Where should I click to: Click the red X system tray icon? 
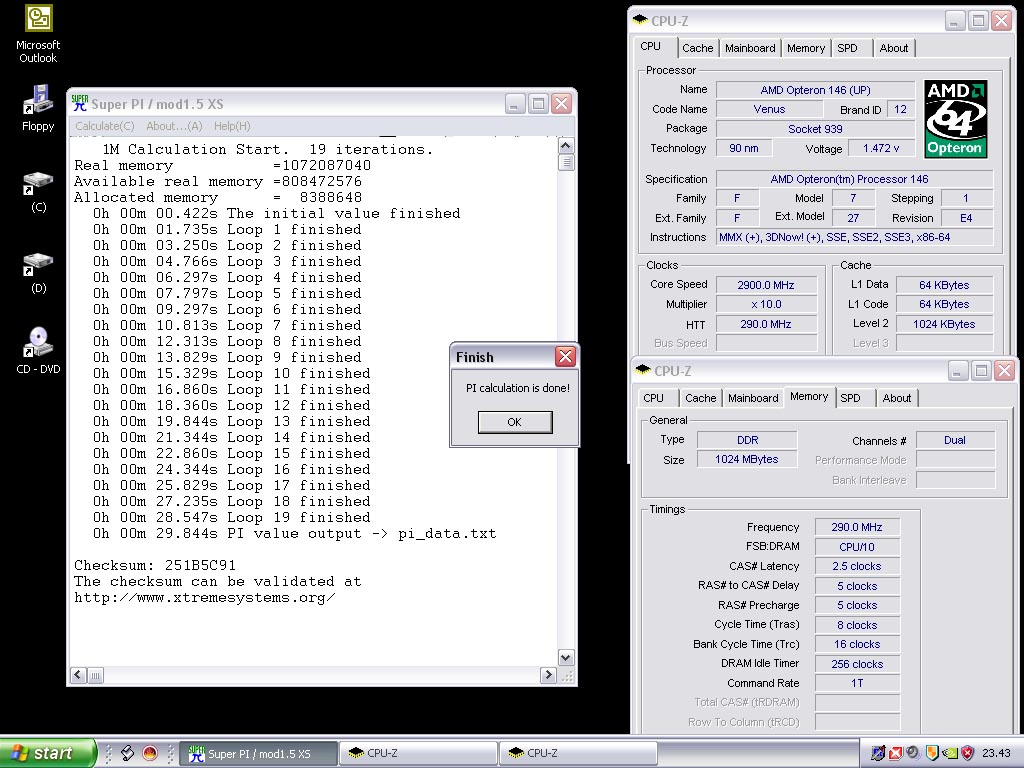click(x=895, y=753)
